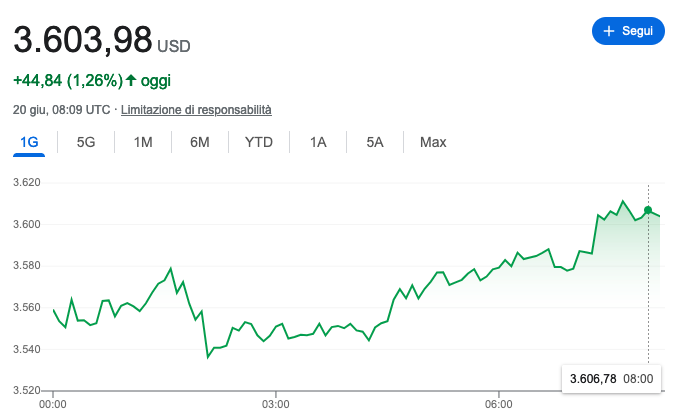Click the 20 giu, 08:09 UTC timestamp
The image size is (674, 419).
click(61, 110)
